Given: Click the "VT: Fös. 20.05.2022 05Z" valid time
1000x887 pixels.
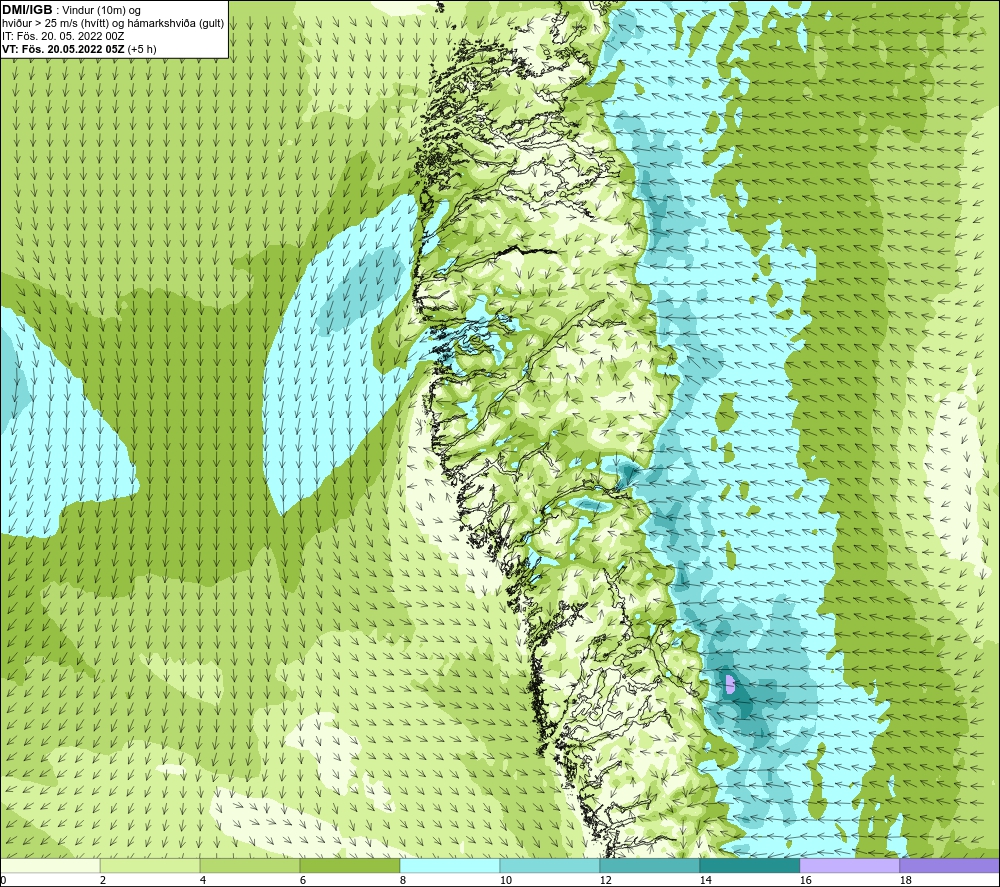Looking at the screenshot, I should click(64, 48).
